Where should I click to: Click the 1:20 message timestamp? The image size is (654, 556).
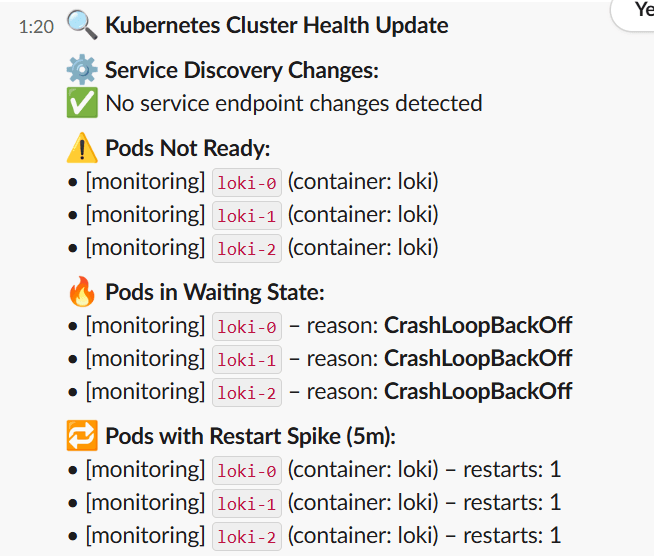(36, 27)
